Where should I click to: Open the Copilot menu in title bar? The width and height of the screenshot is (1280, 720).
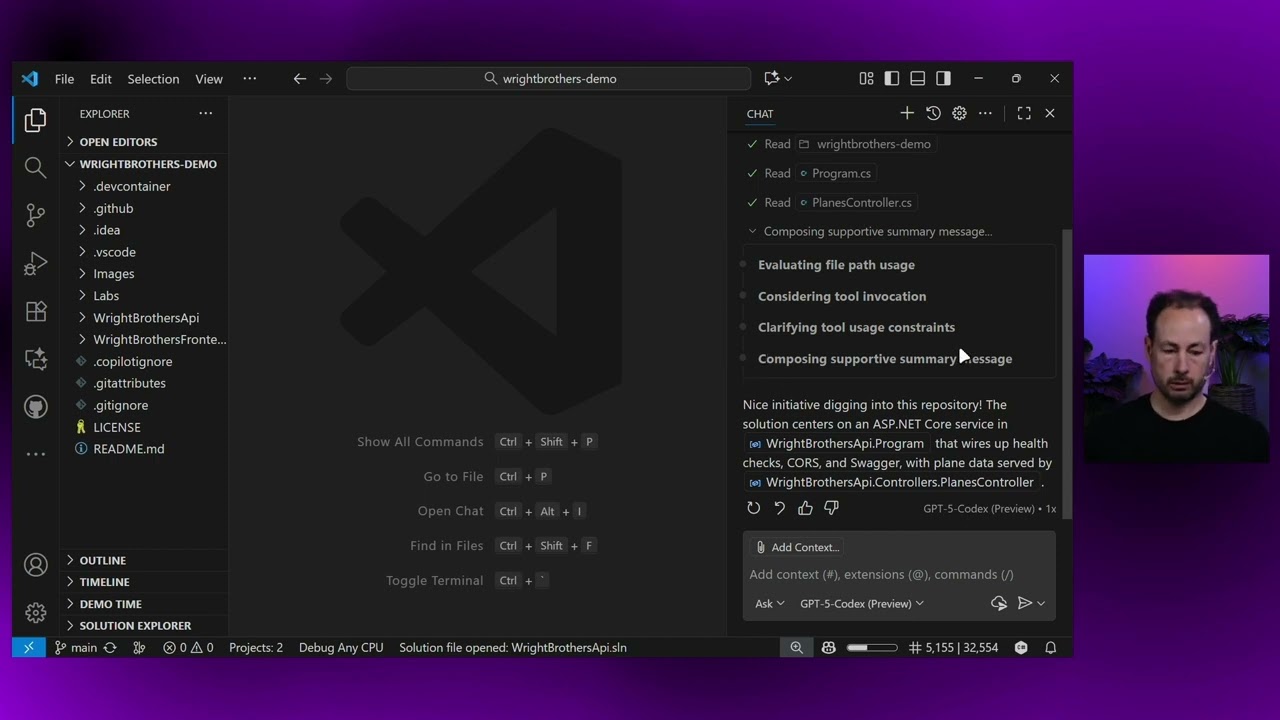click(778, 78)
